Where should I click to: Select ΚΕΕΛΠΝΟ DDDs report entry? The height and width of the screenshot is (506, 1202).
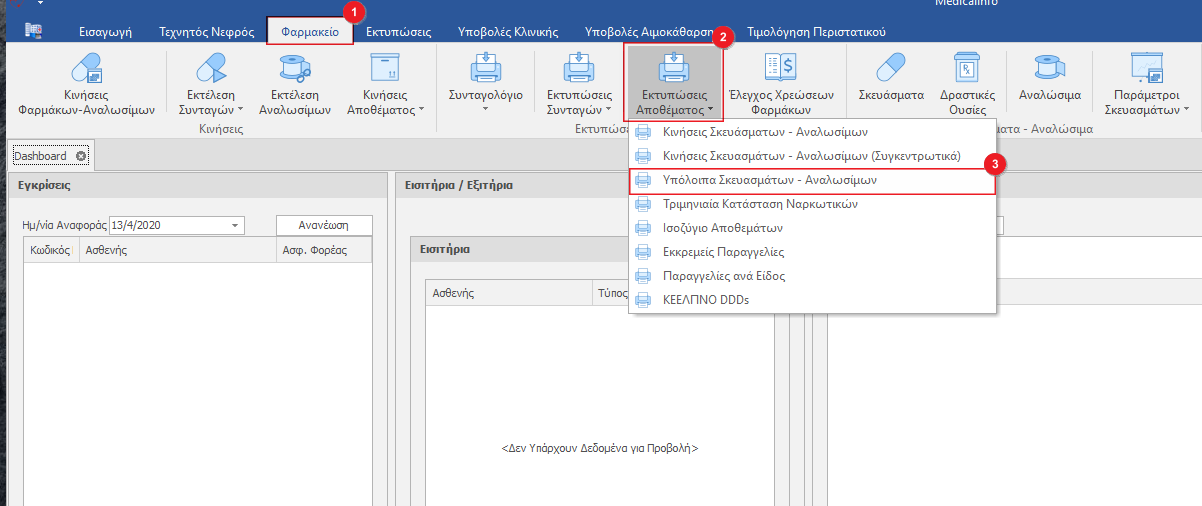click(705, 300)
